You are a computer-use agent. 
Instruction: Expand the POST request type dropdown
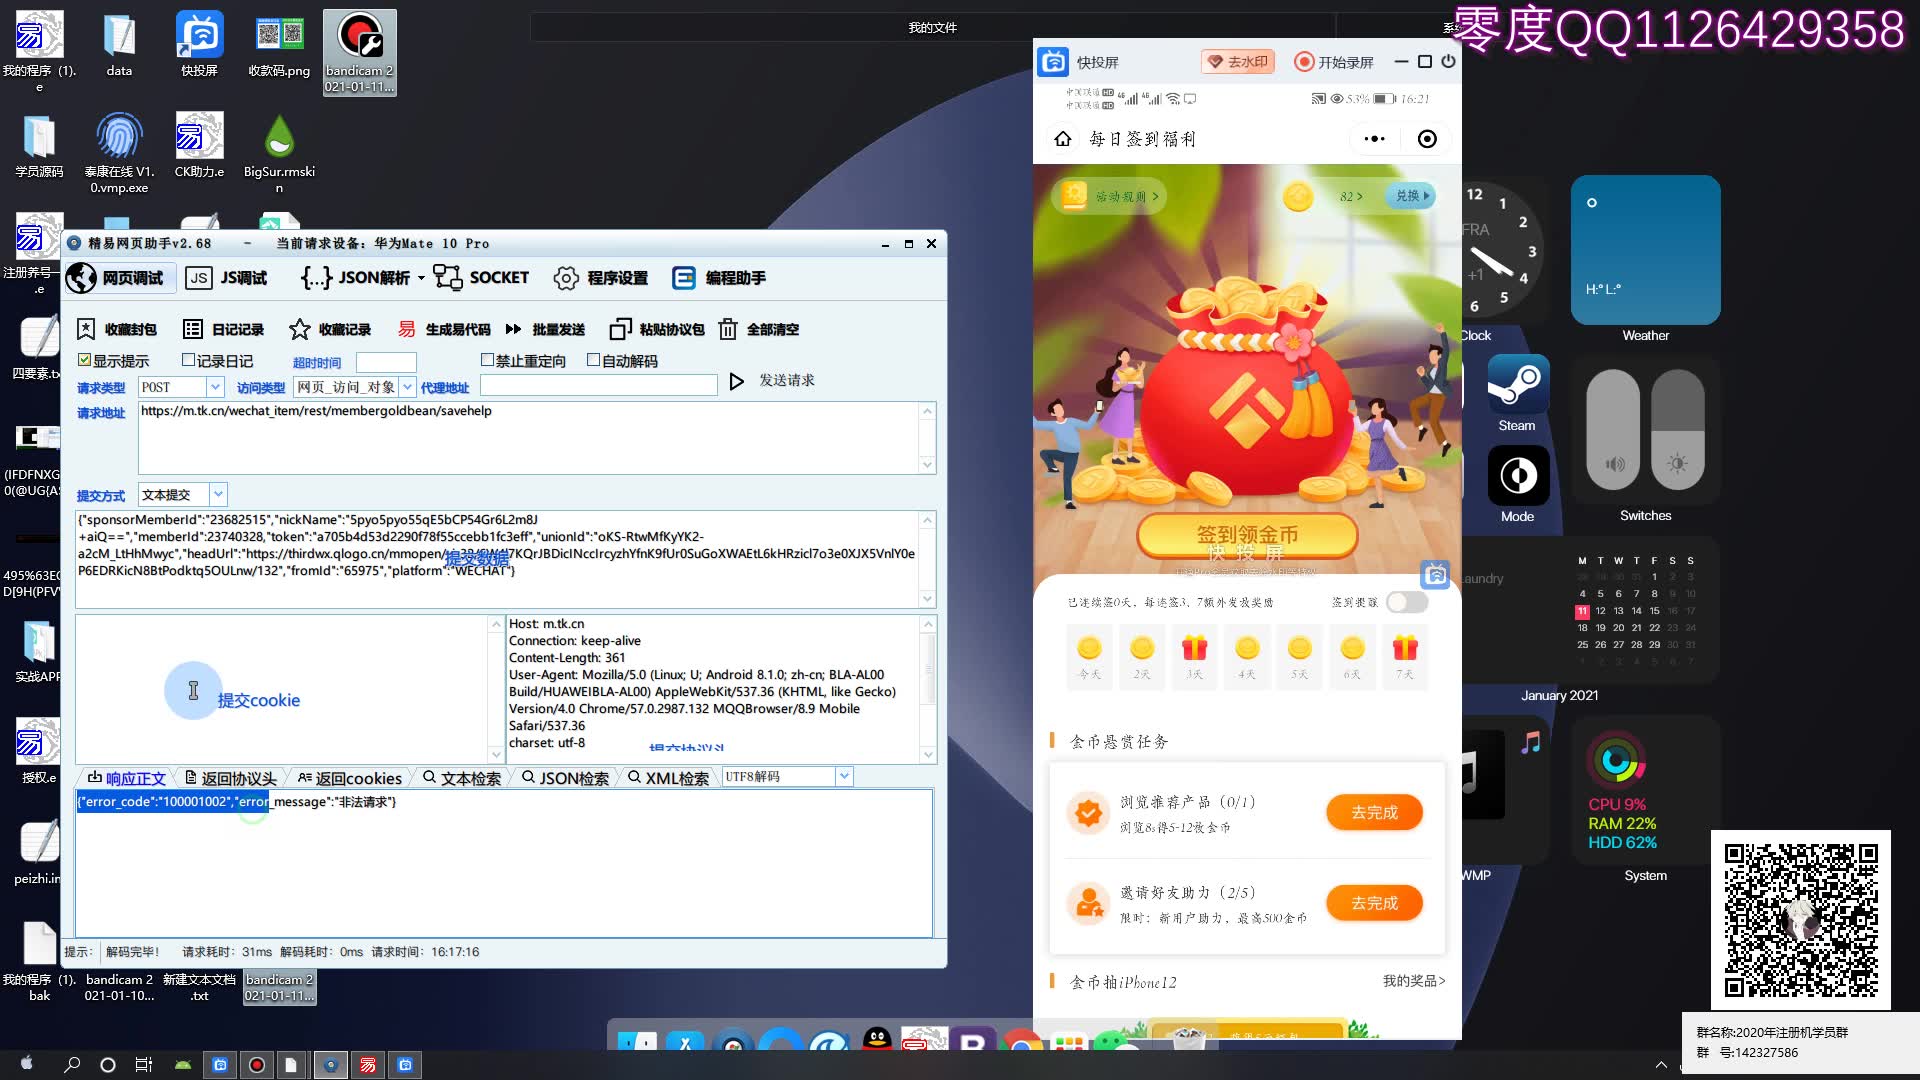(x=211, y=386)
